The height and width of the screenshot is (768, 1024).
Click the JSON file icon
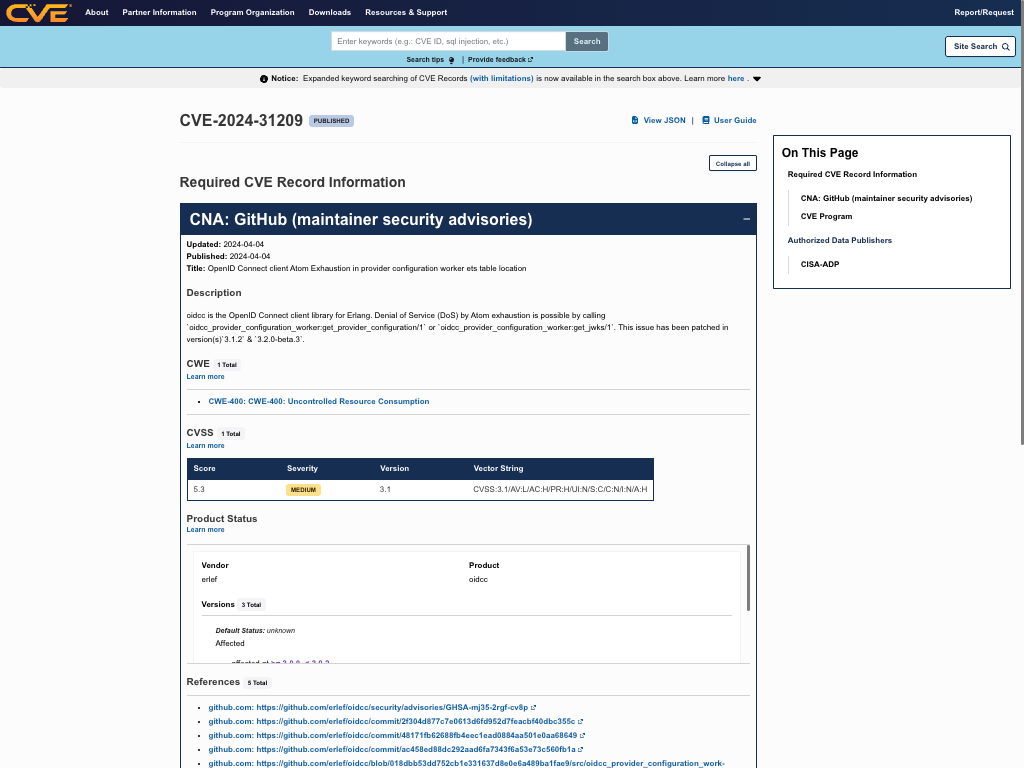[x=635, y=120]
